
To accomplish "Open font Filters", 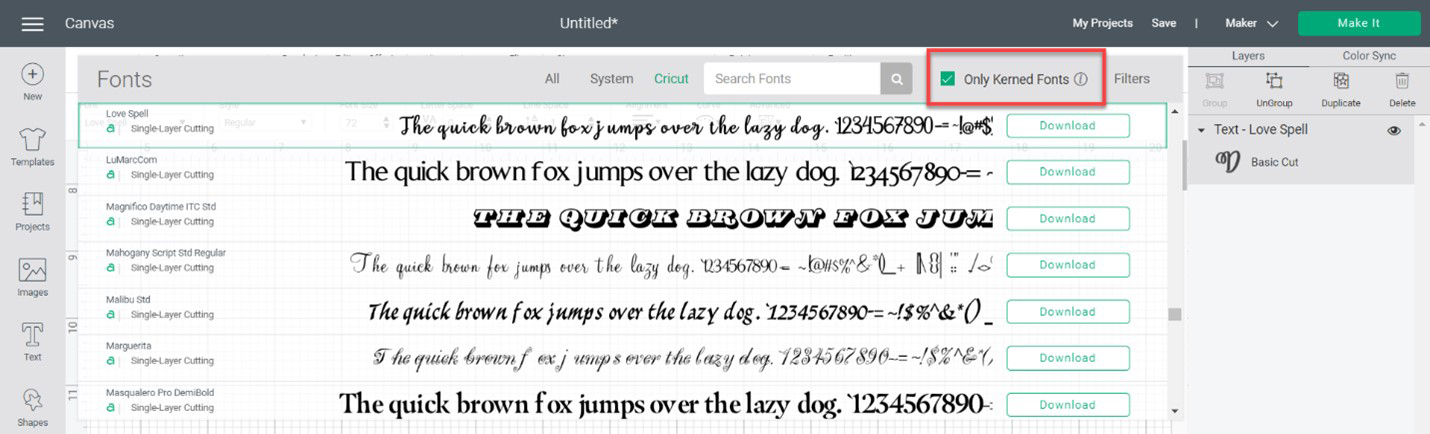I will (x=1132, y=79).
